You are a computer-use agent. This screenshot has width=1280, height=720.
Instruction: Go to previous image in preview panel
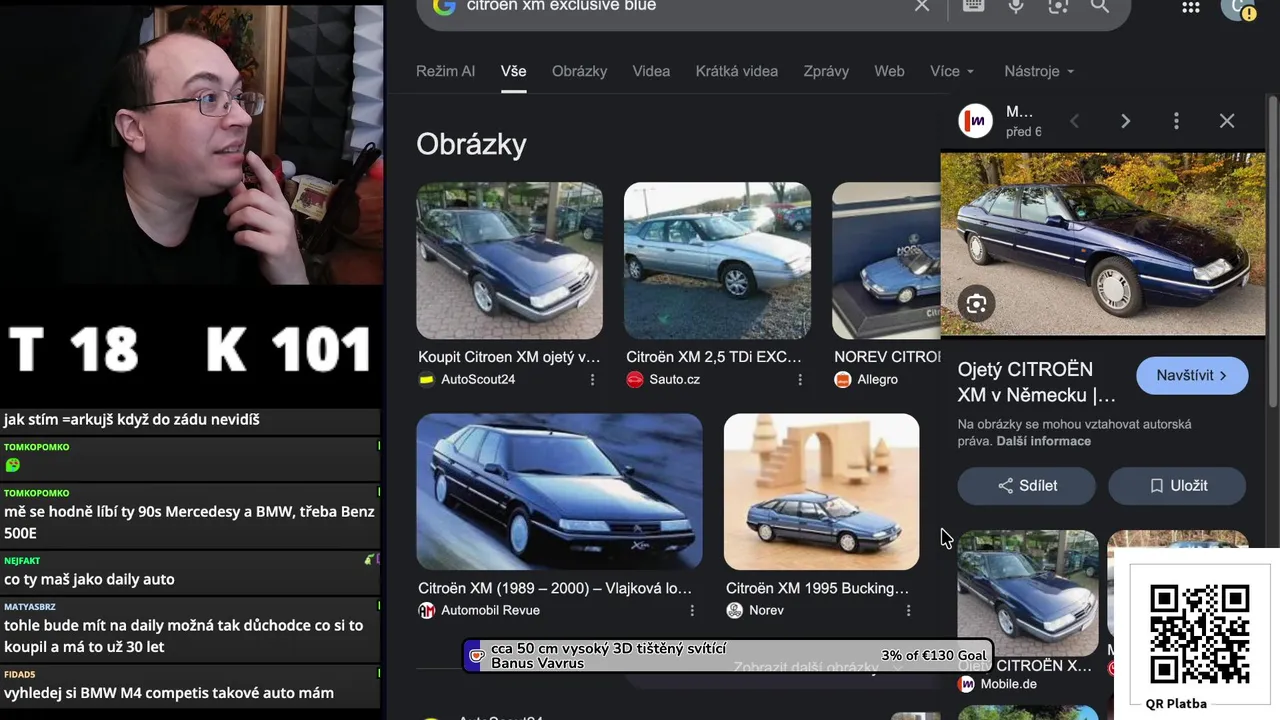coord(1074,121)
